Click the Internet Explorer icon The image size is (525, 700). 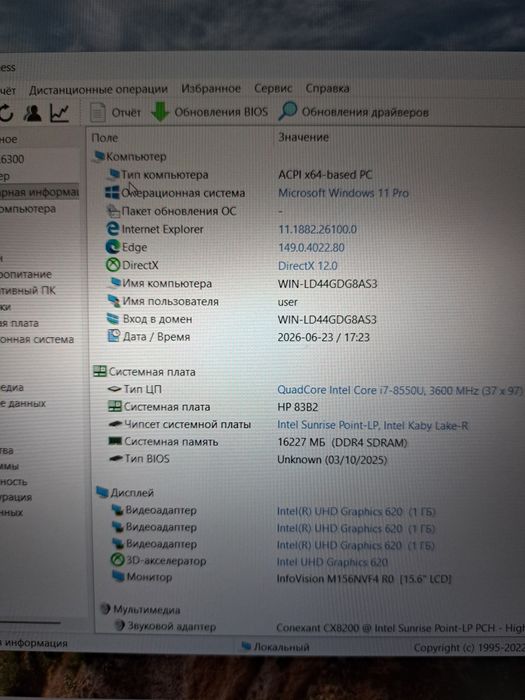tap(112, 229)
